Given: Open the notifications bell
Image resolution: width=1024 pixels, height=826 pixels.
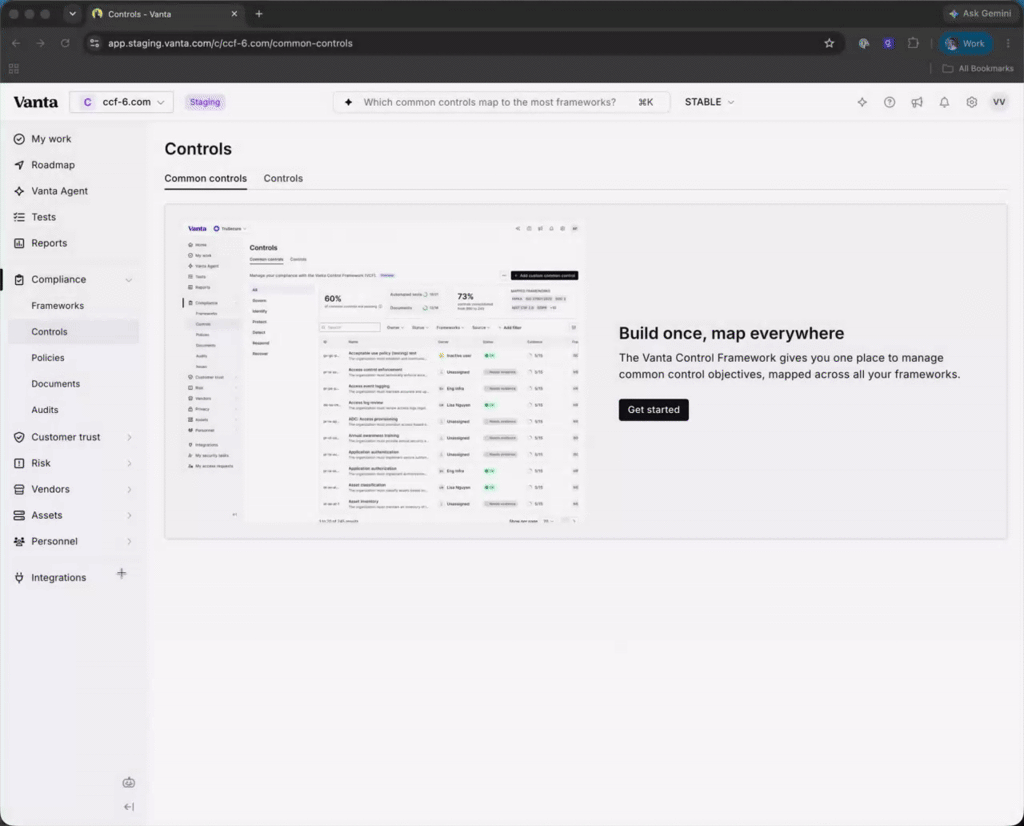Looking at the screenshot, I should coord(944,102).
